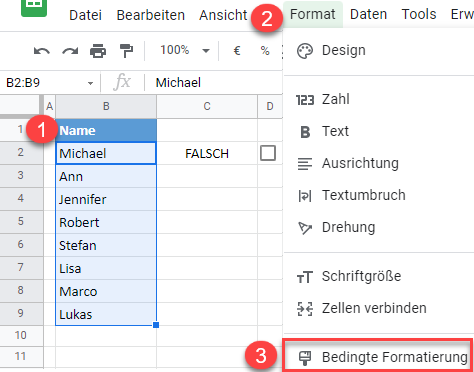Click the Undo arrow icon
The image size is (474, 372).
(42, 51)
